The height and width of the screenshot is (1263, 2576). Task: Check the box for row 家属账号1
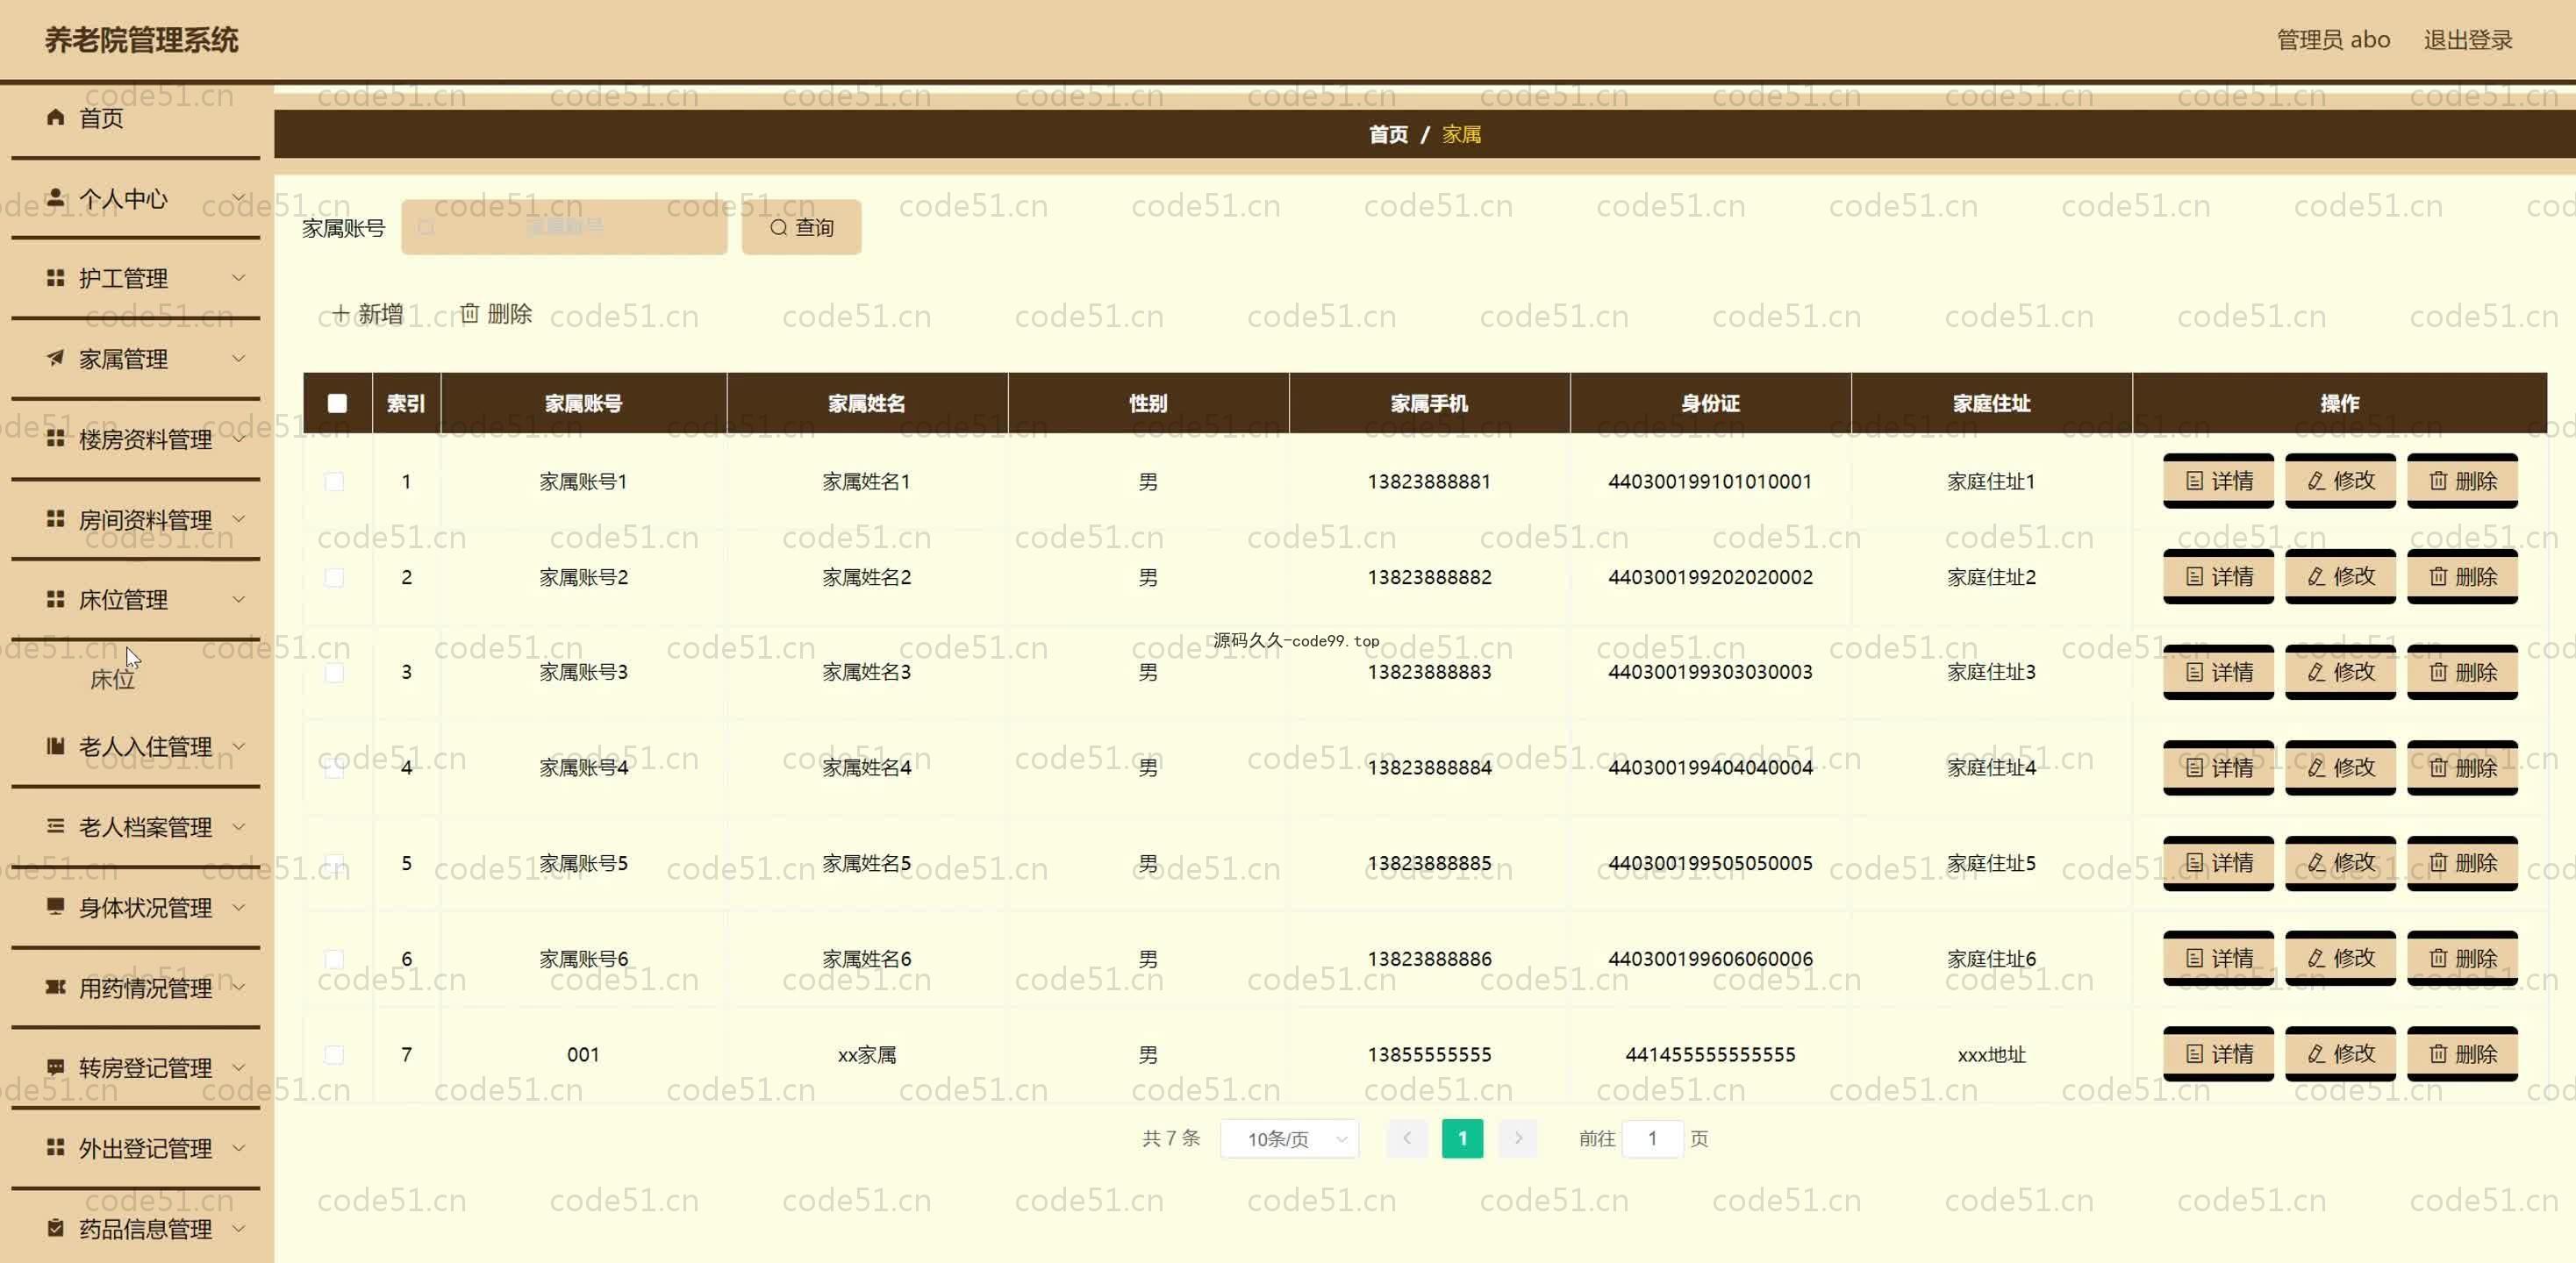[335, 481]
